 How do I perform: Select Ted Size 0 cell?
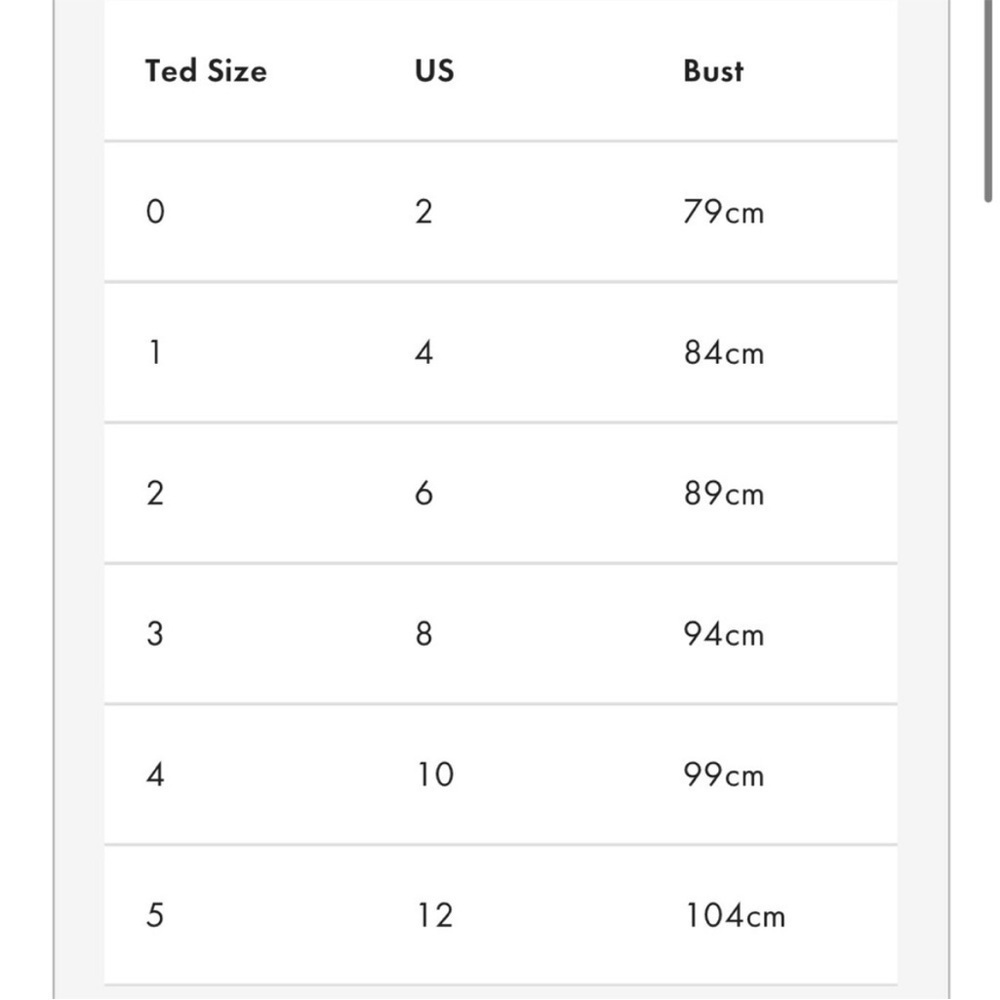point(155,212)
